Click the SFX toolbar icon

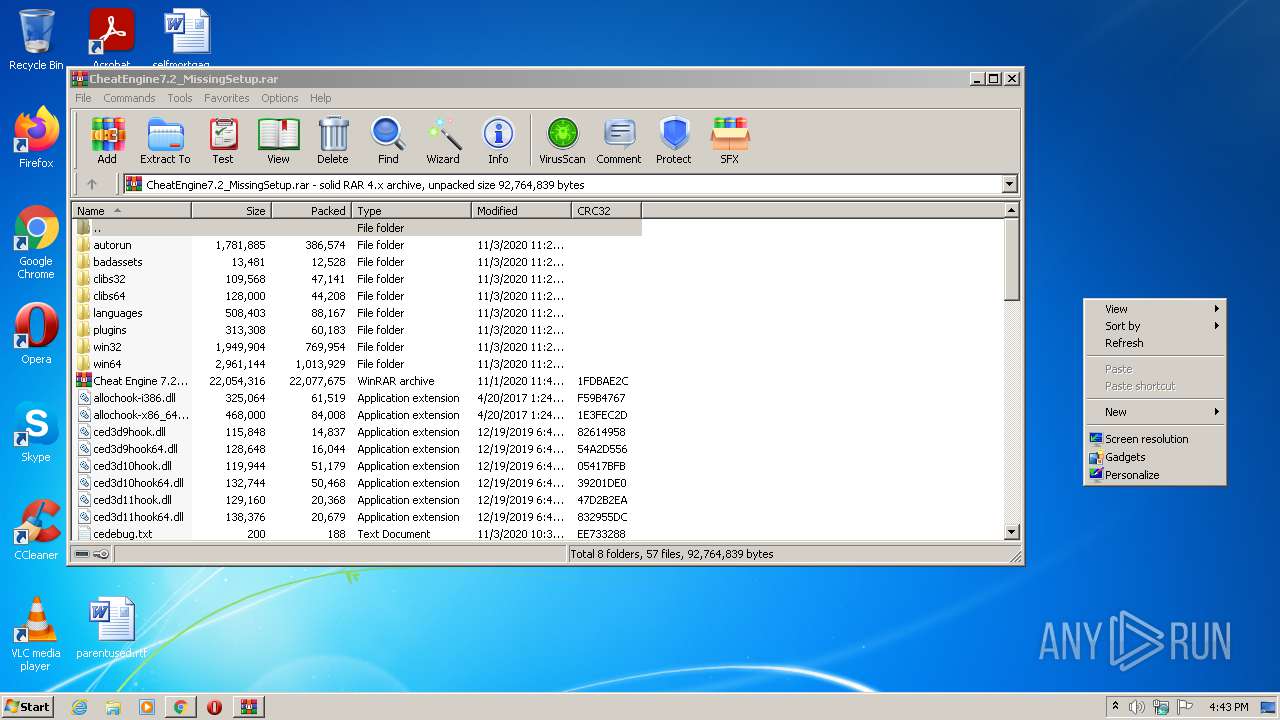[730, 140]
